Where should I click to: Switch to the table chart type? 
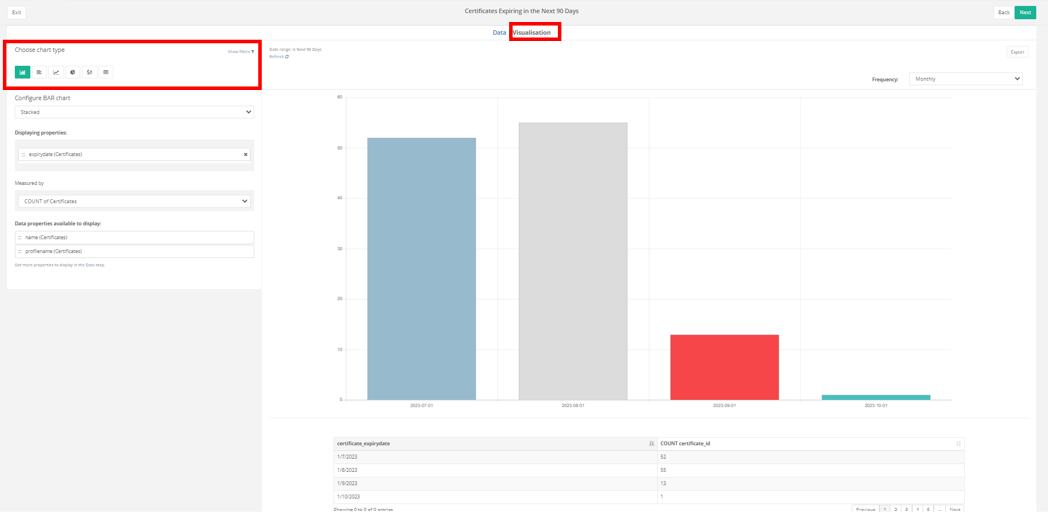(x=106, y=72)
